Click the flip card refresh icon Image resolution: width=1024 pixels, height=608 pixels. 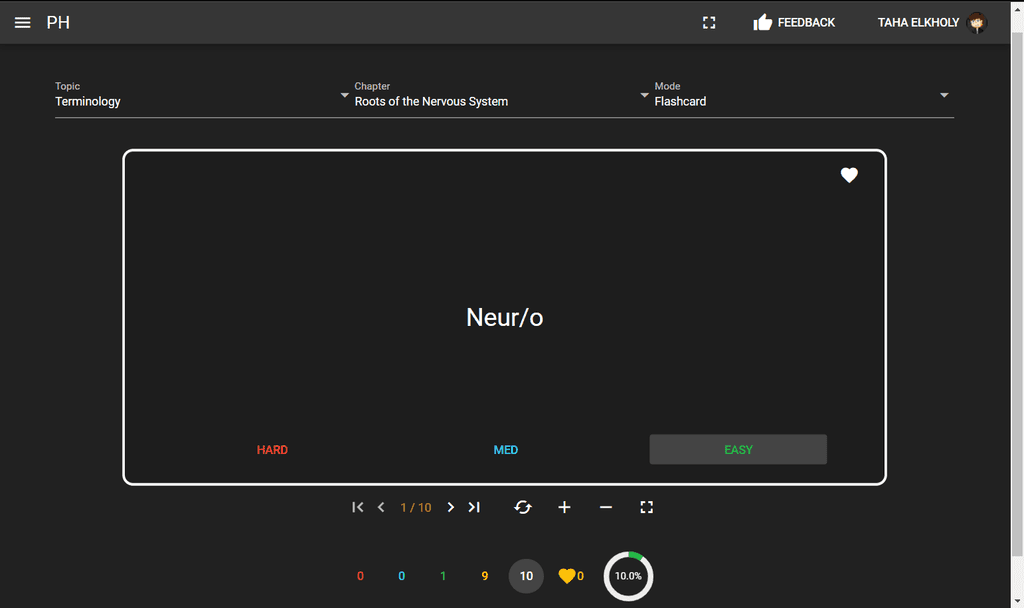523,507
